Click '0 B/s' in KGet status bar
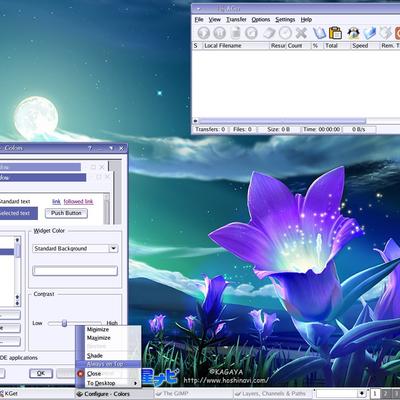Viewport: 400px width, 400px height. point(359,129)
